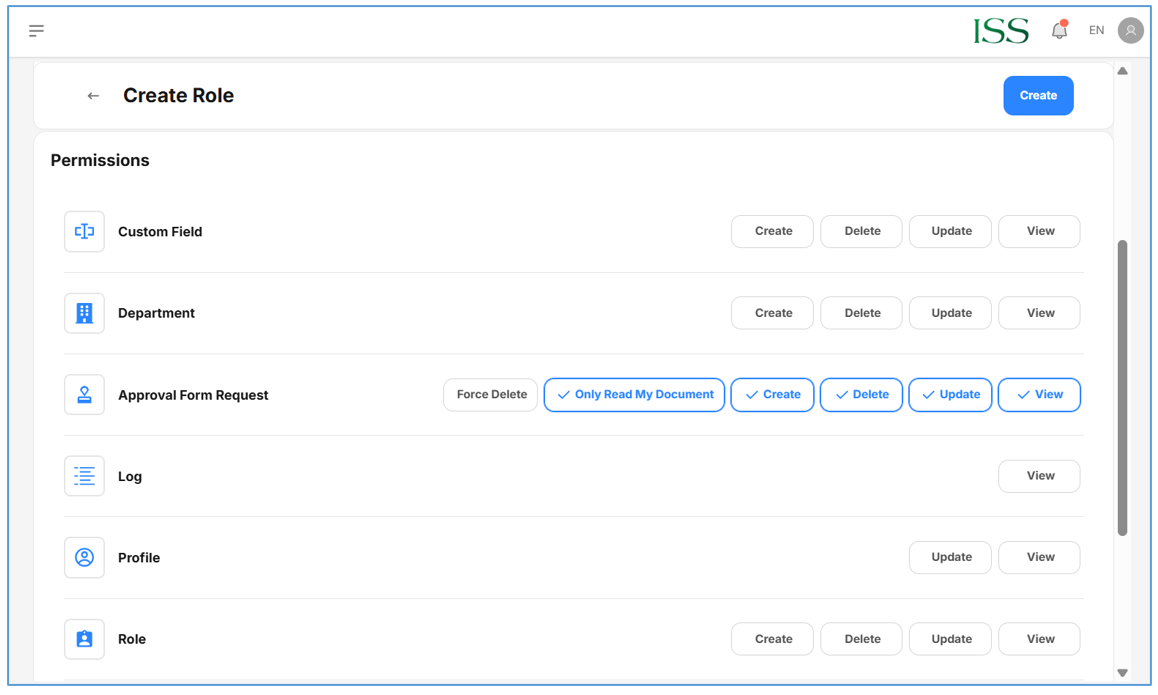Enable Create permission for Department
The width and height of the screenshot is (1158, 695).
[x=772, y=313]
